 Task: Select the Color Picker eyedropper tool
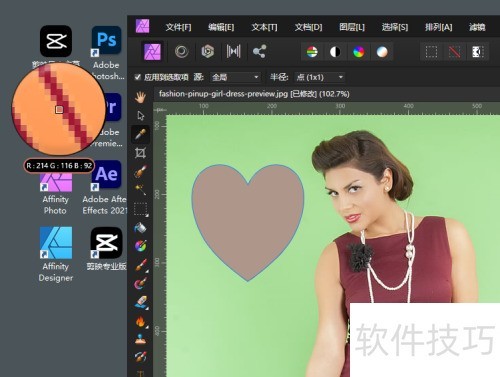pos(140,134)
